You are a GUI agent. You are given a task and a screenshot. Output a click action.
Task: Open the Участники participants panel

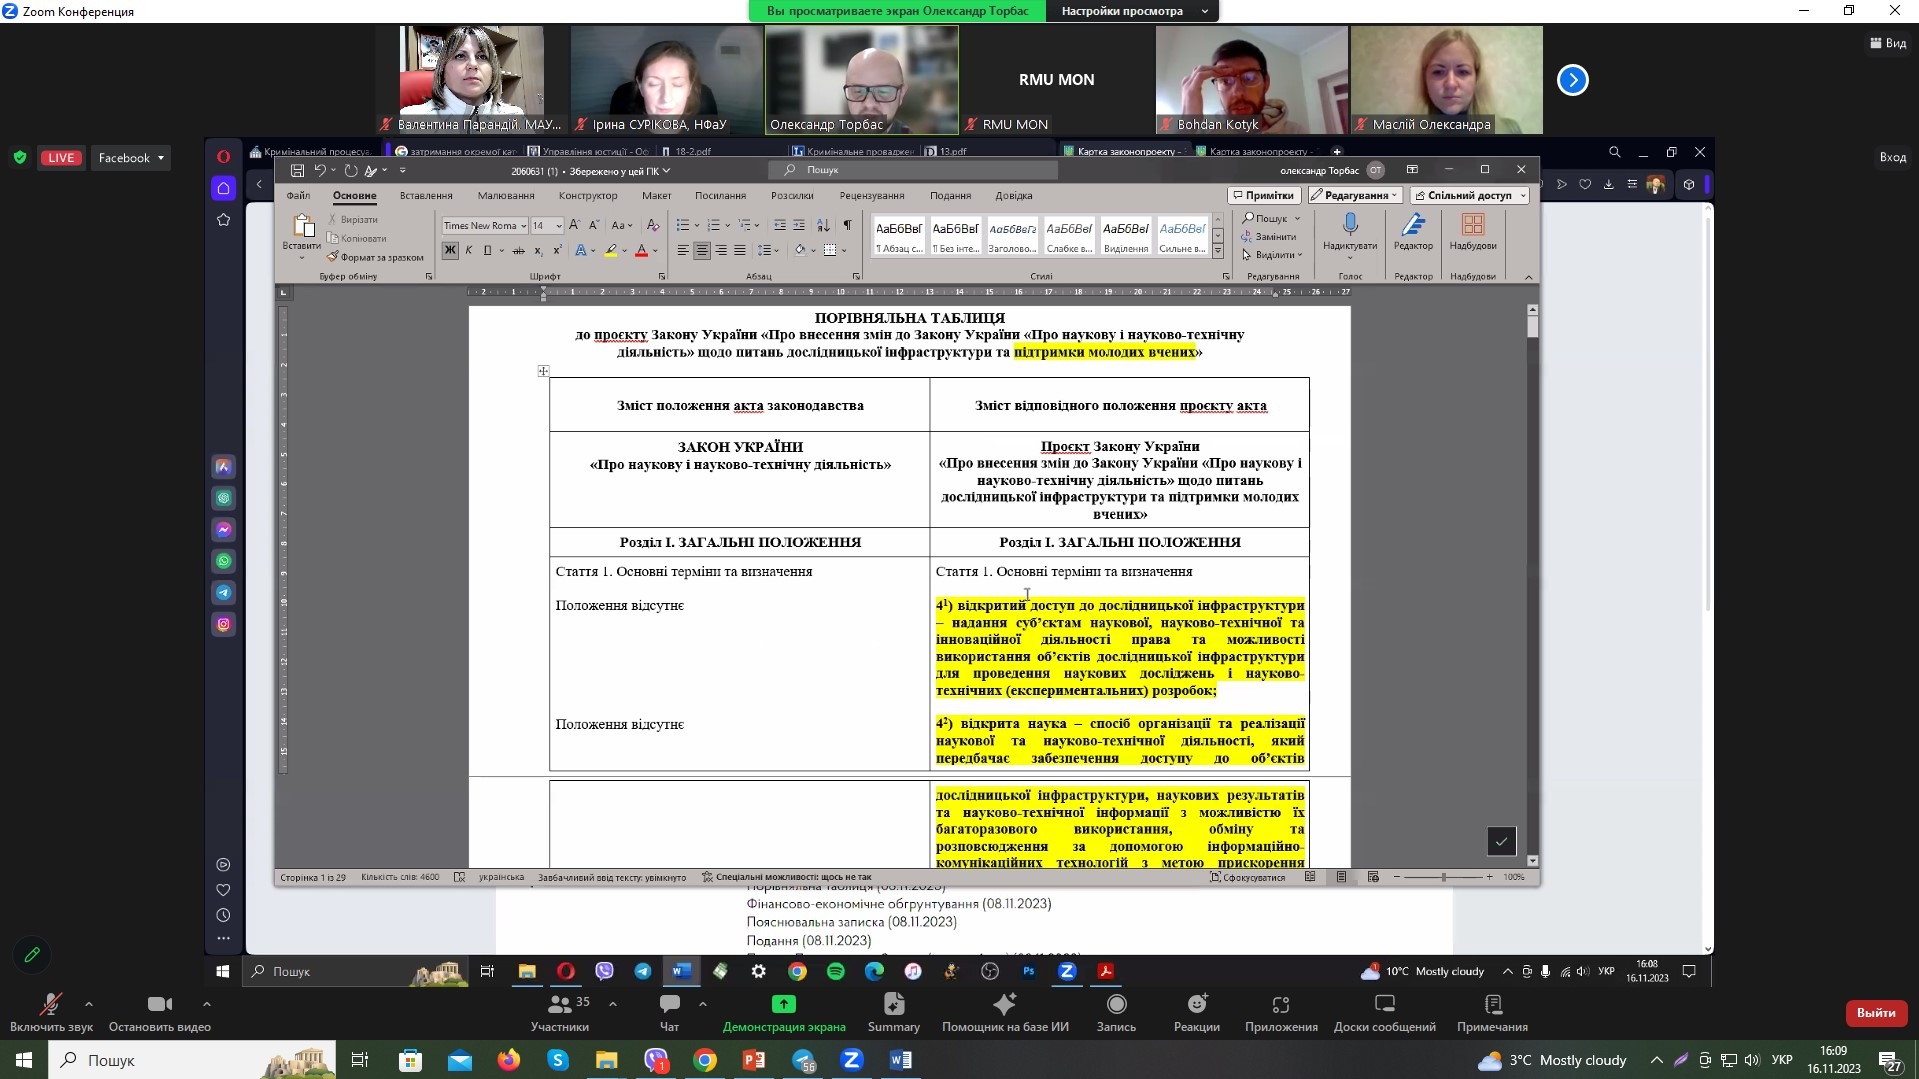(x=560, y=1011)
